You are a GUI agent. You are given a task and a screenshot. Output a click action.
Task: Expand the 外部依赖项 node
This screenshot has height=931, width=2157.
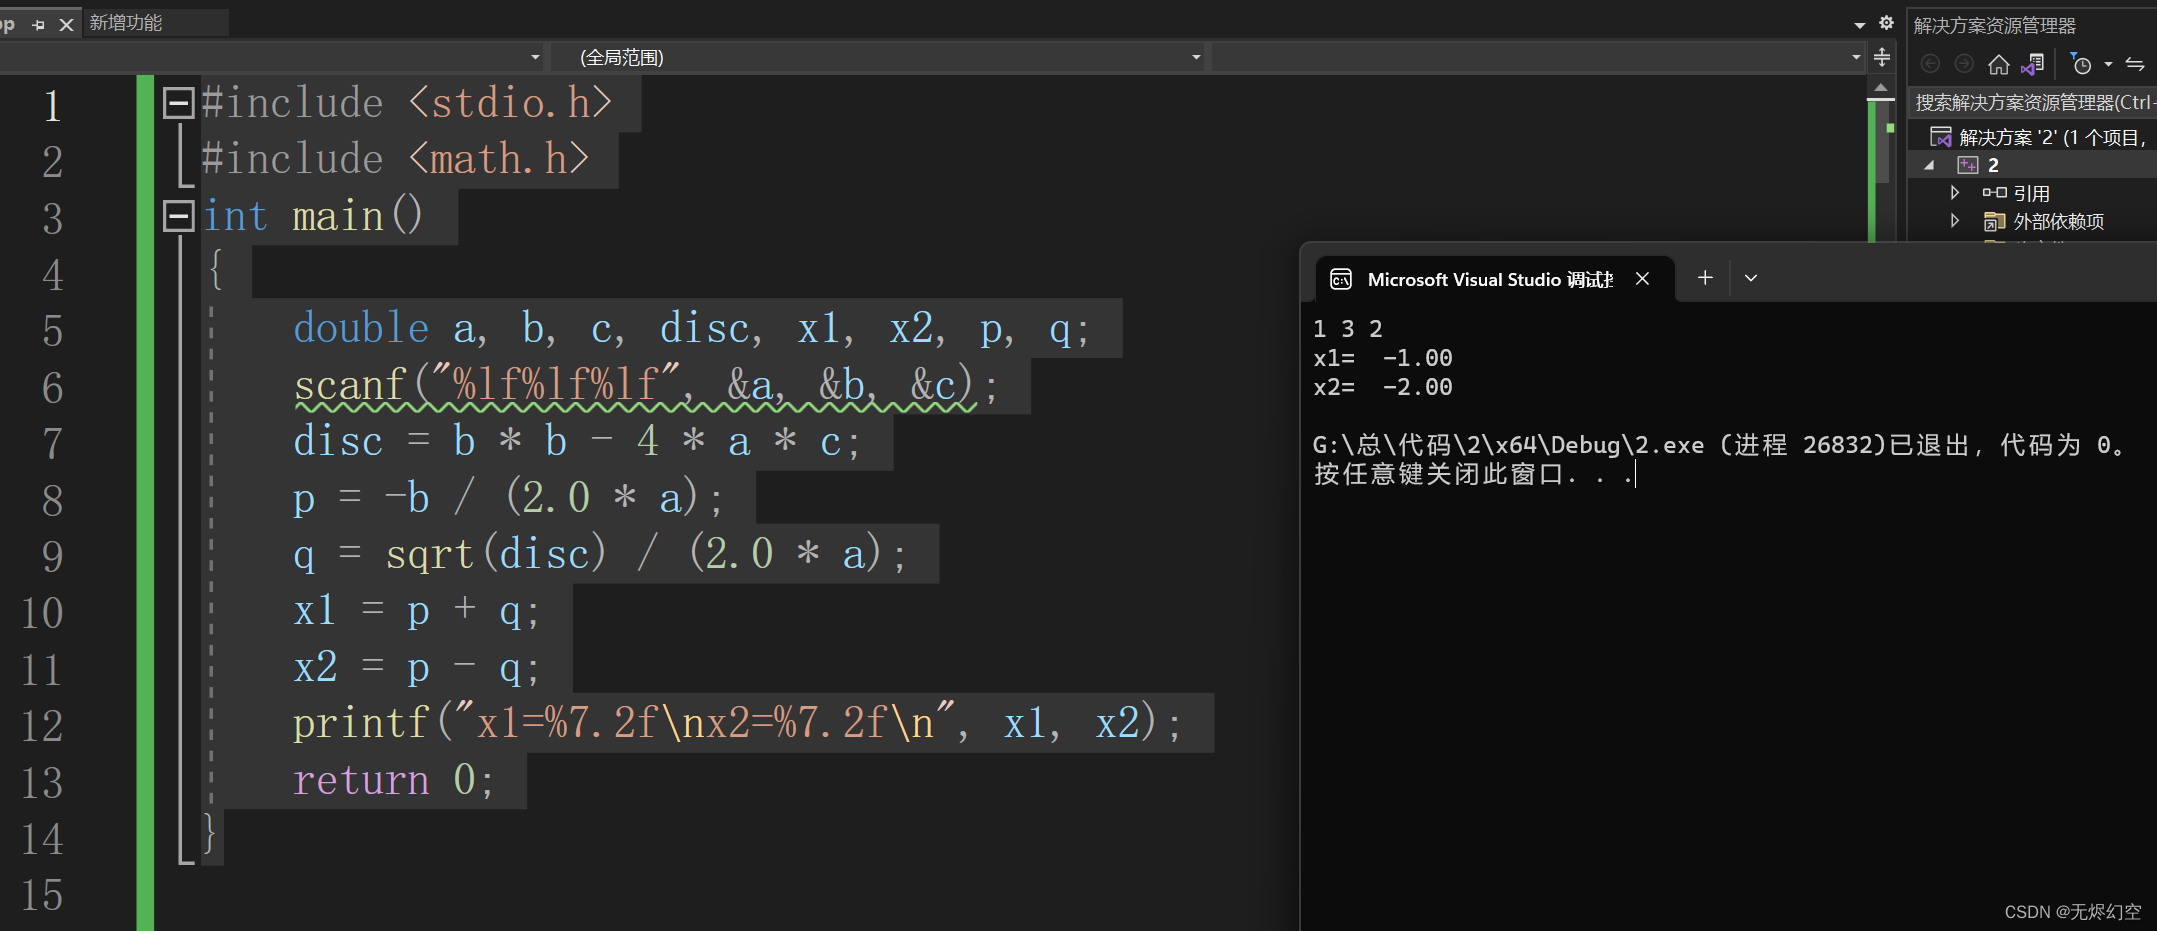pos(1955,220)
